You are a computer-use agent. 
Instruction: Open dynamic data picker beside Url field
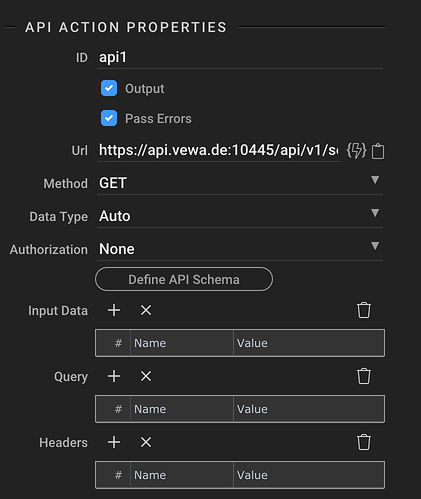coord(356,151)
